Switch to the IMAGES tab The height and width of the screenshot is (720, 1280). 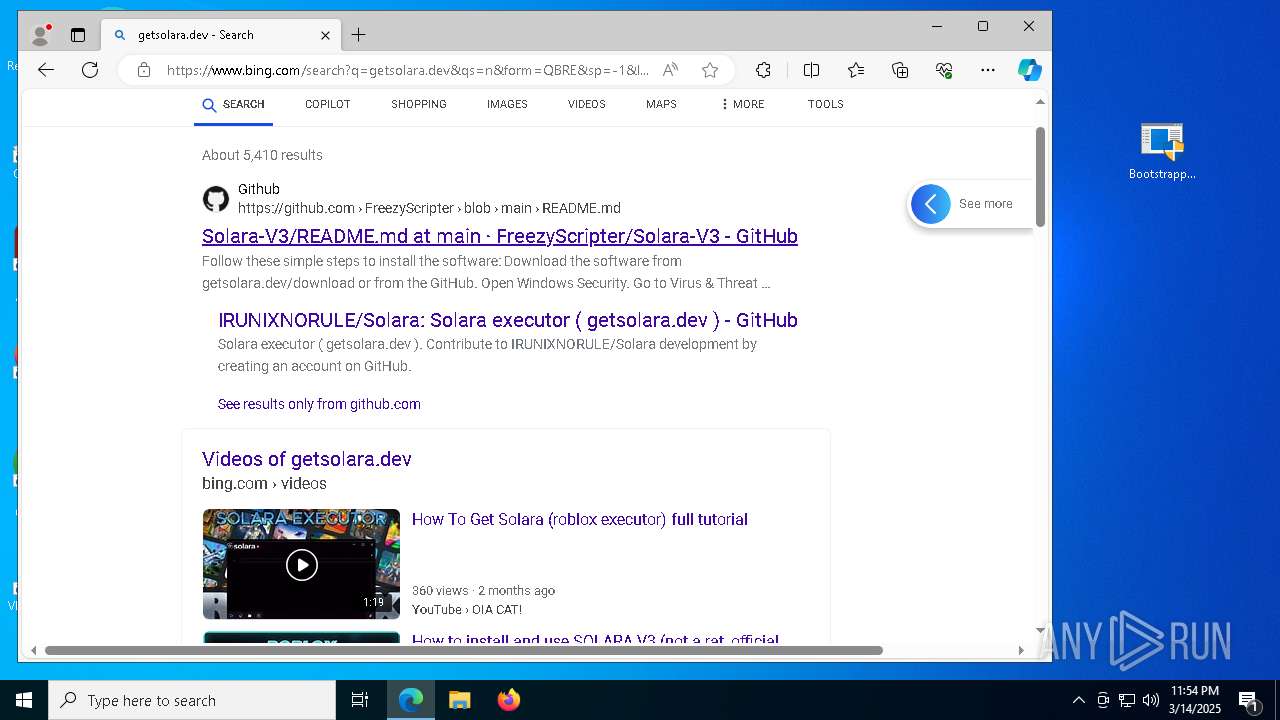(507, 104)
